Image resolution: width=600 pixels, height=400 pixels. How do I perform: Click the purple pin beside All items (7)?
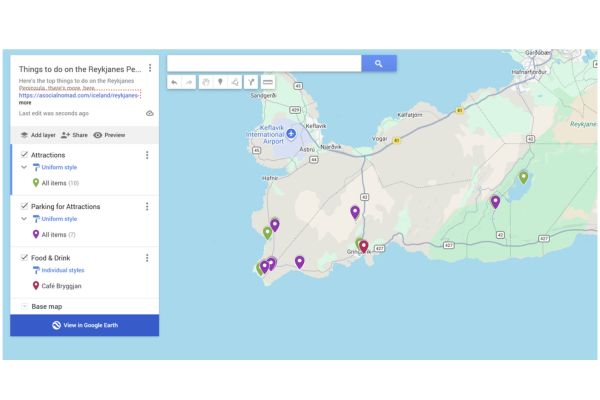pos(36,234)
